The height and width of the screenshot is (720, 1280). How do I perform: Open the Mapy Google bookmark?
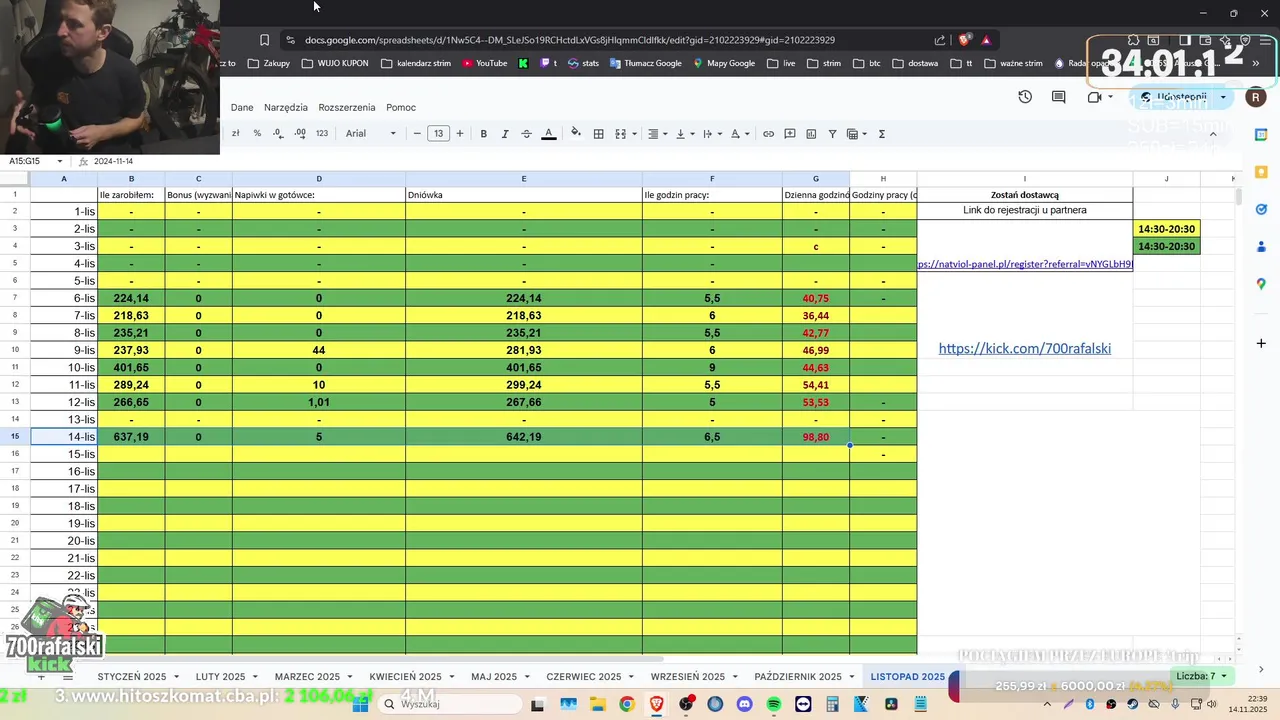pyautogui.click(x=724, y=63)
